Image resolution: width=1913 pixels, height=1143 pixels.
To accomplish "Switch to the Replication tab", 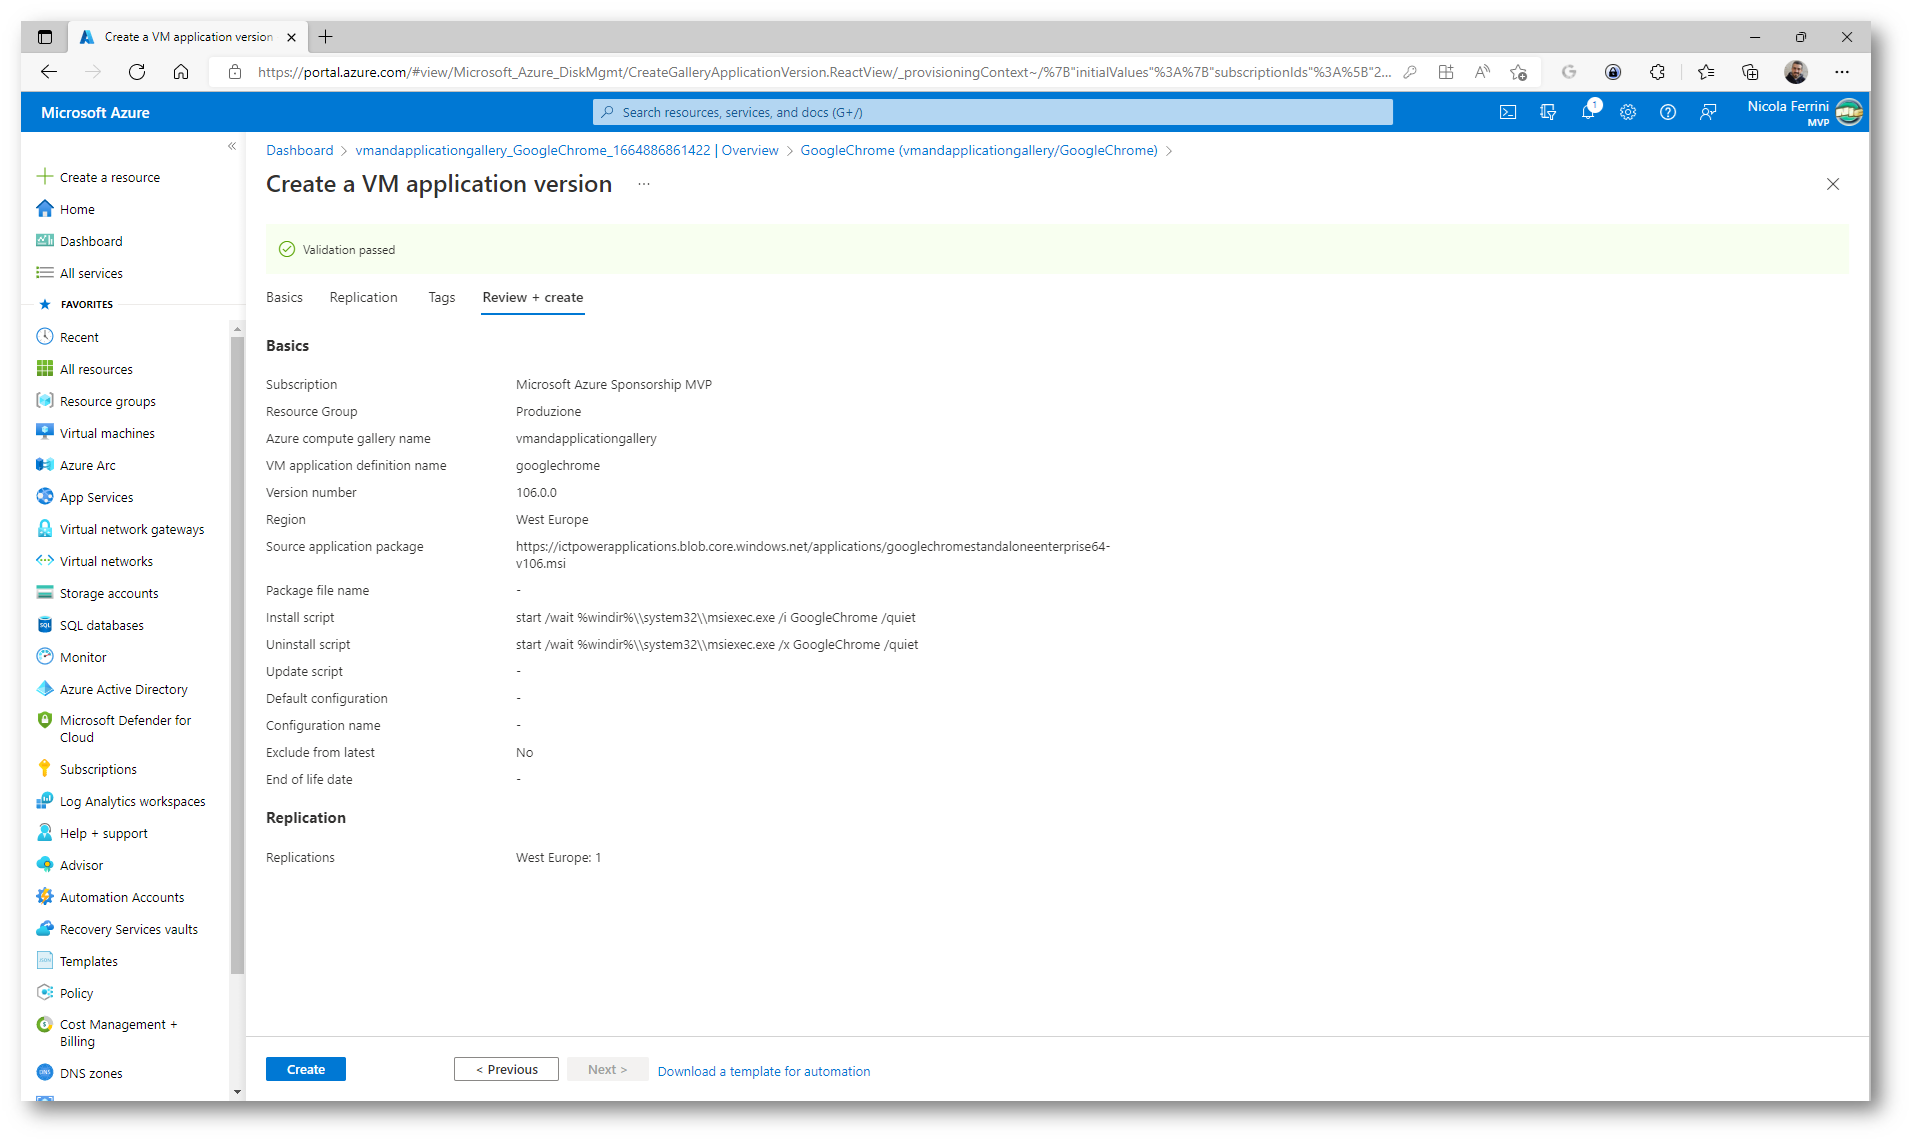I will (x=363, y=297).
